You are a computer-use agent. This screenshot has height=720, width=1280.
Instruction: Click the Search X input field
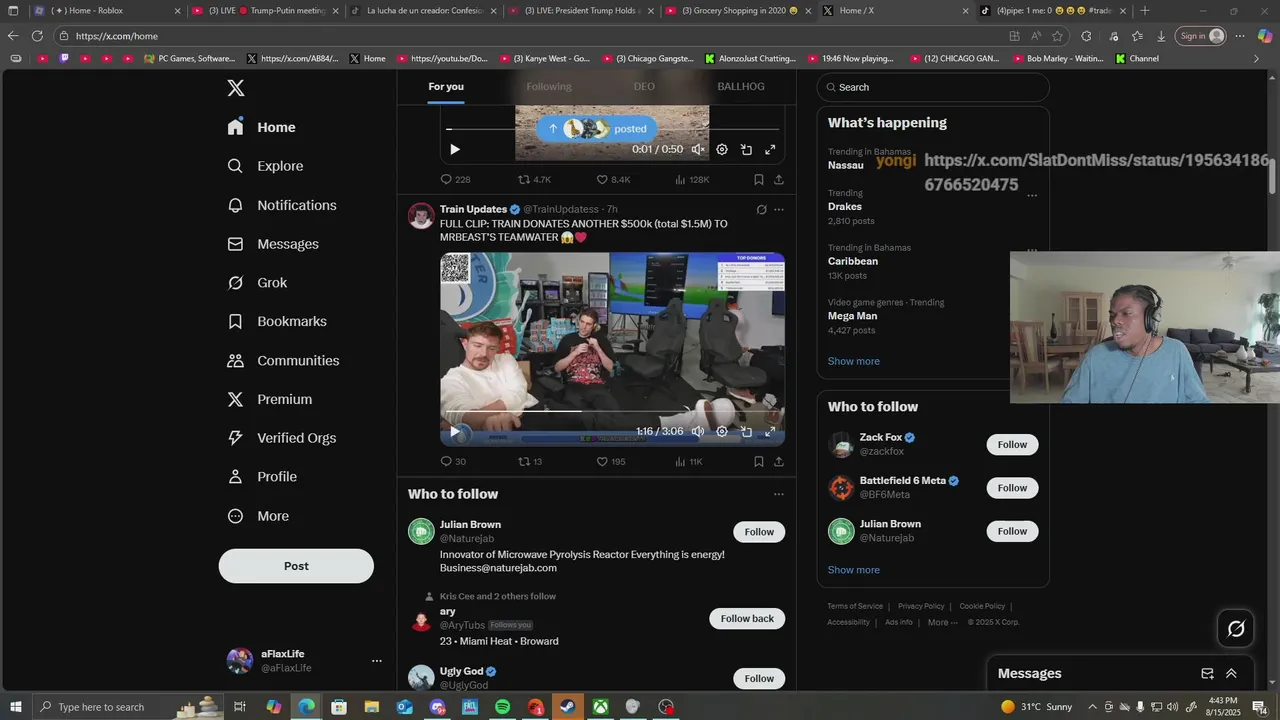pyautogui.click(x=933, y=87)
